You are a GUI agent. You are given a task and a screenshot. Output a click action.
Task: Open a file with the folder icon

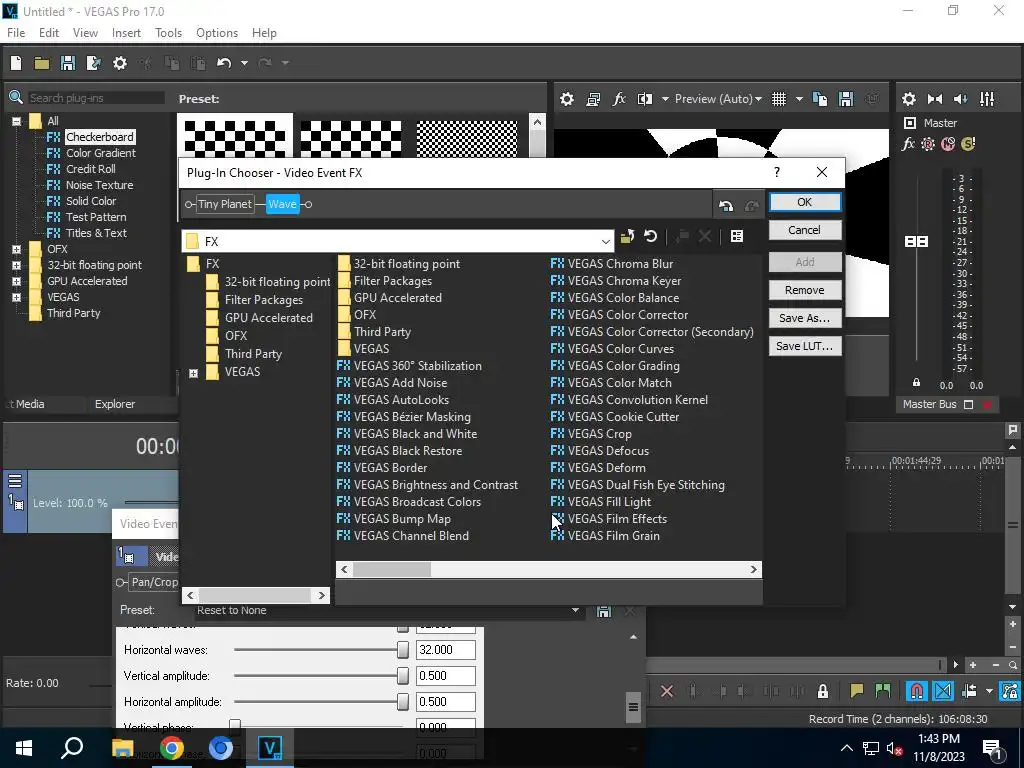[x=42, y=63]
